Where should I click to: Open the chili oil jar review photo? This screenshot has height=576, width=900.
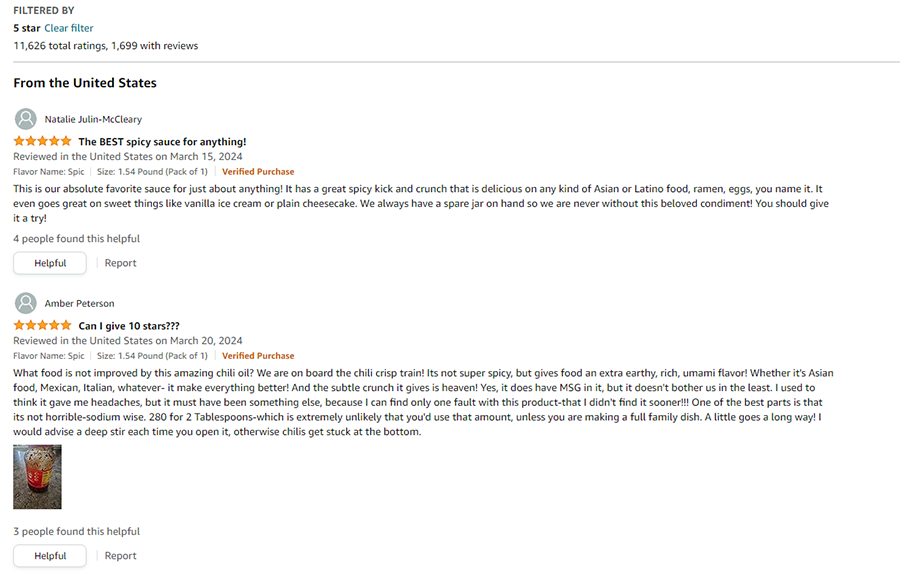pyautogui.click(x=37, y=477)
